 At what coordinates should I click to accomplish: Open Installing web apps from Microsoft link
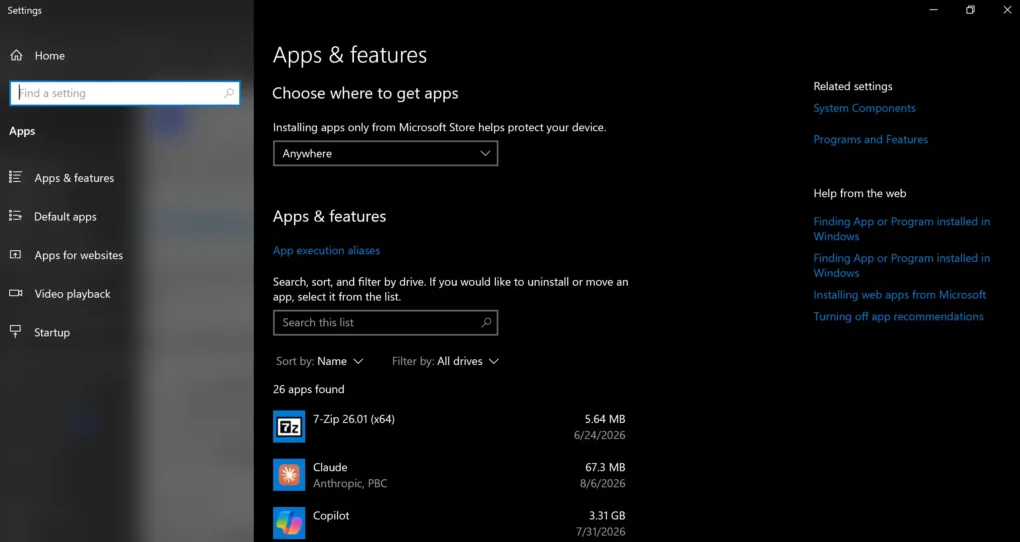pos(900,295)
